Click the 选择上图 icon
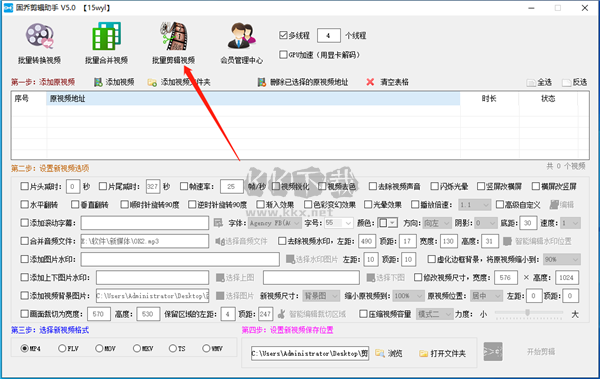This screenshot has height=379, width=600. (x=220, y=278)
